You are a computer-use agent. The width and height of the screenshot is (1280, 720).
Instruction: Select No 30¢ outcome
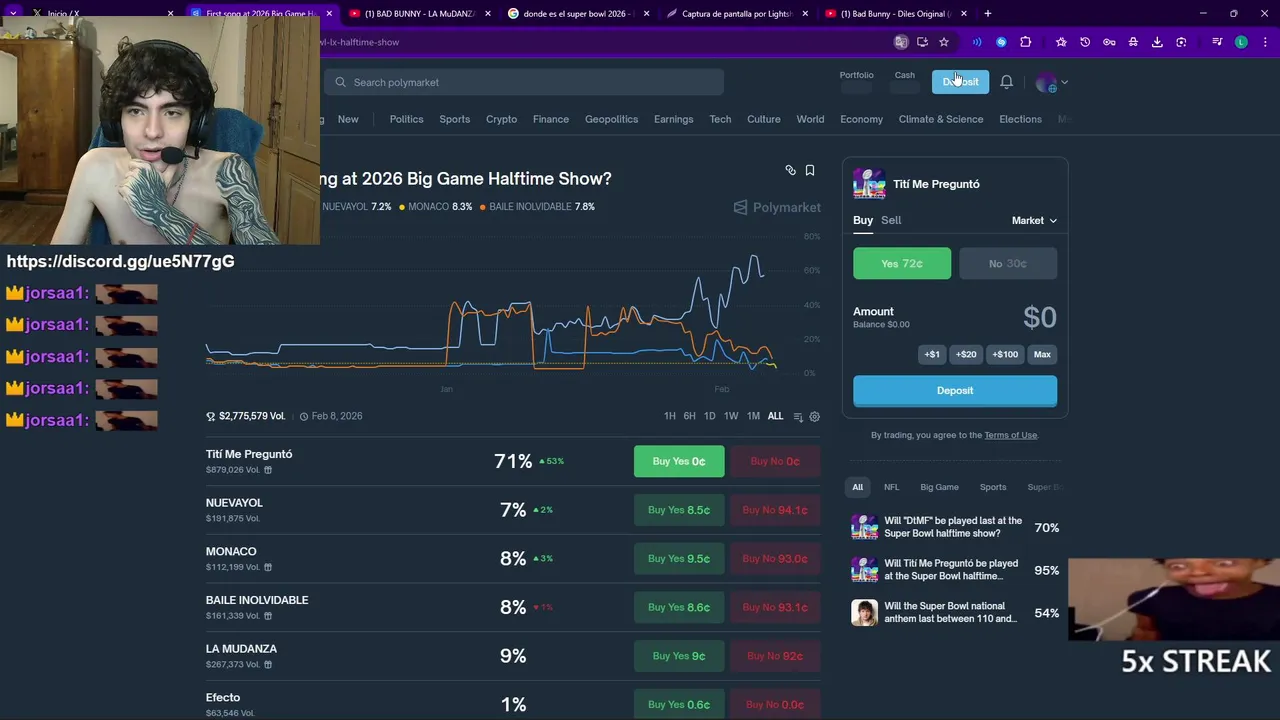tap(1008, 263)
